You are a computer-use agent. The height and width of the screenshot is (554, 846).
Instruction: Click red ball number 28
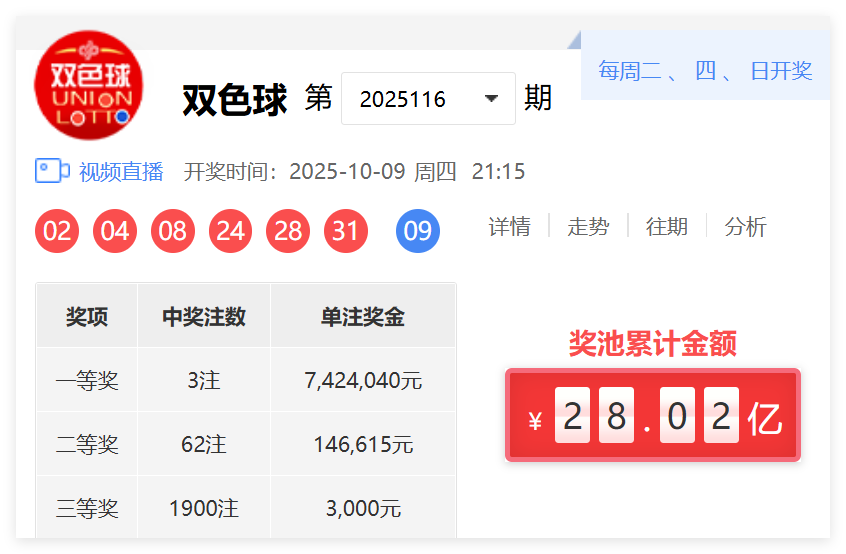(288, 231)
